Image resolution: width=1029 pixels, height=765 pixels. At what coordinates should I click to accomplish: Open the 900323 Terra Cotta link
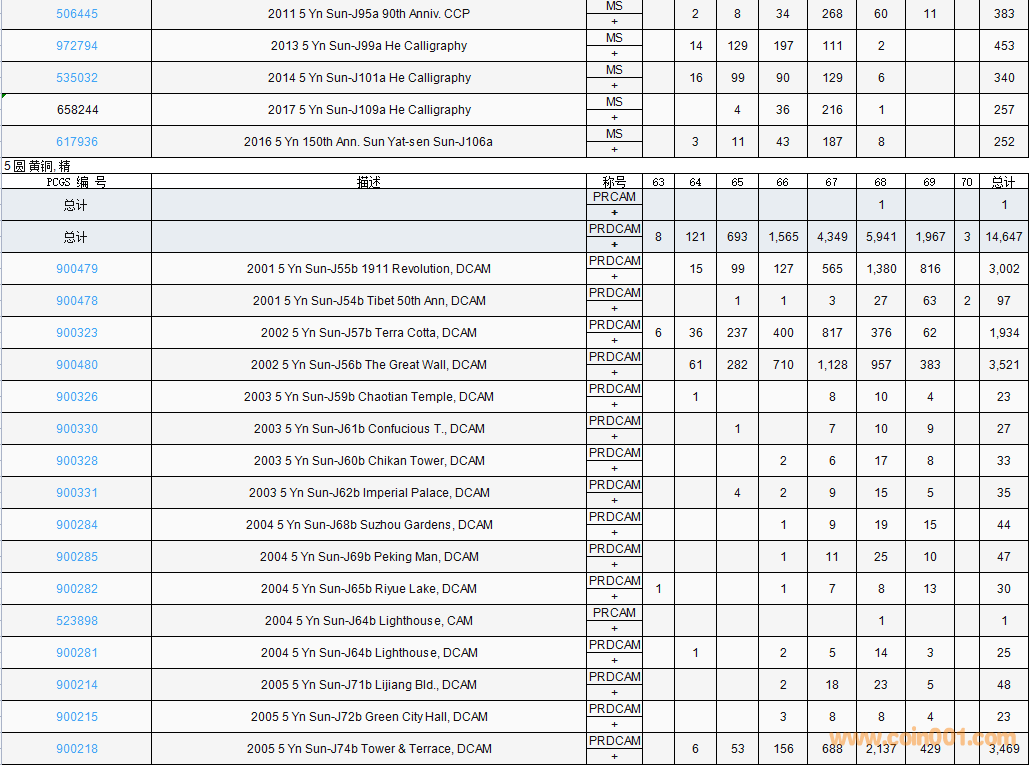pos(77,333)
